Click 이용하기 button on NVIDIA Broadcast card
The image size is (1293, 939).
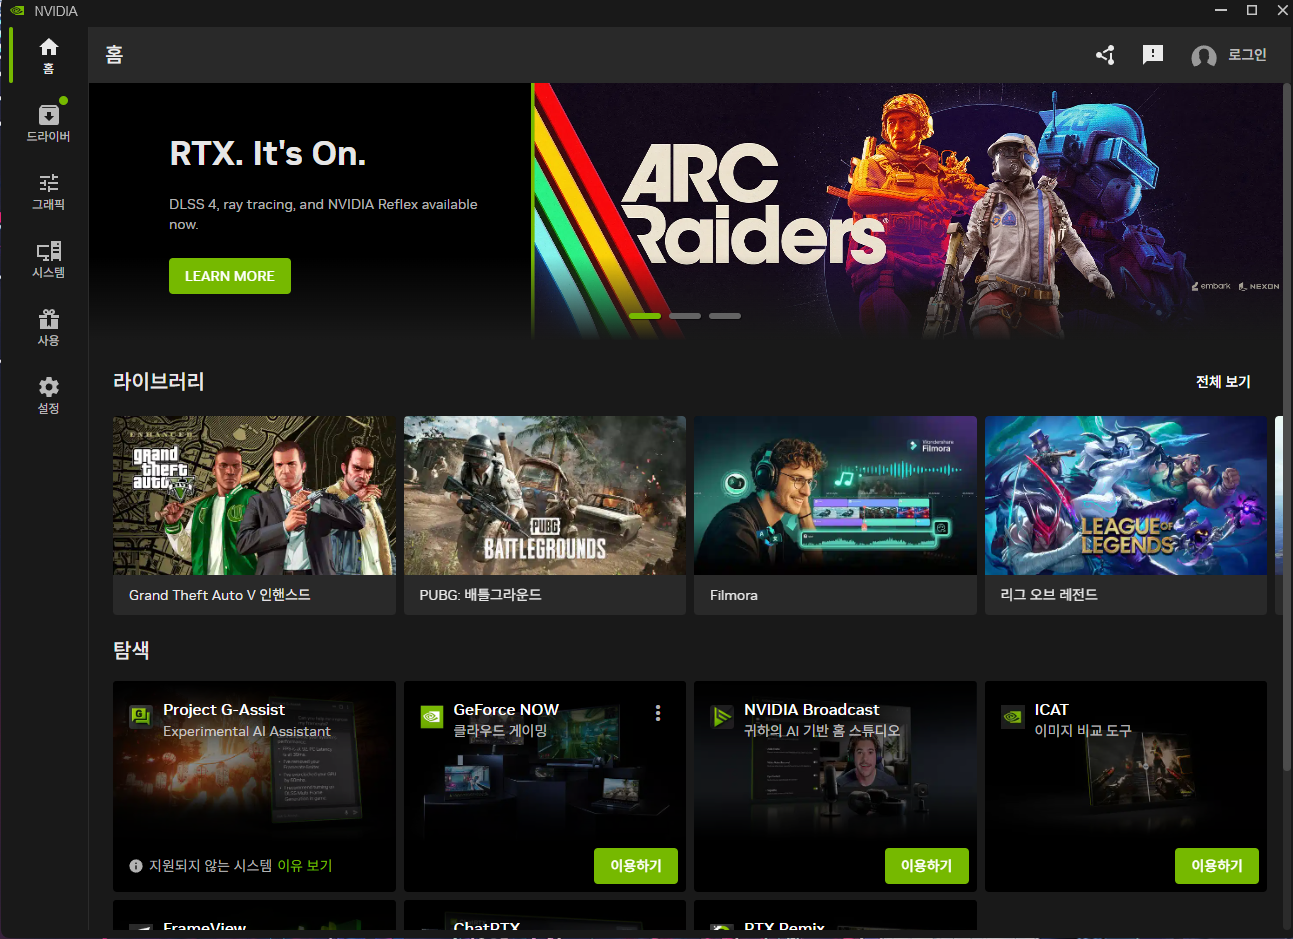(927, 866)
